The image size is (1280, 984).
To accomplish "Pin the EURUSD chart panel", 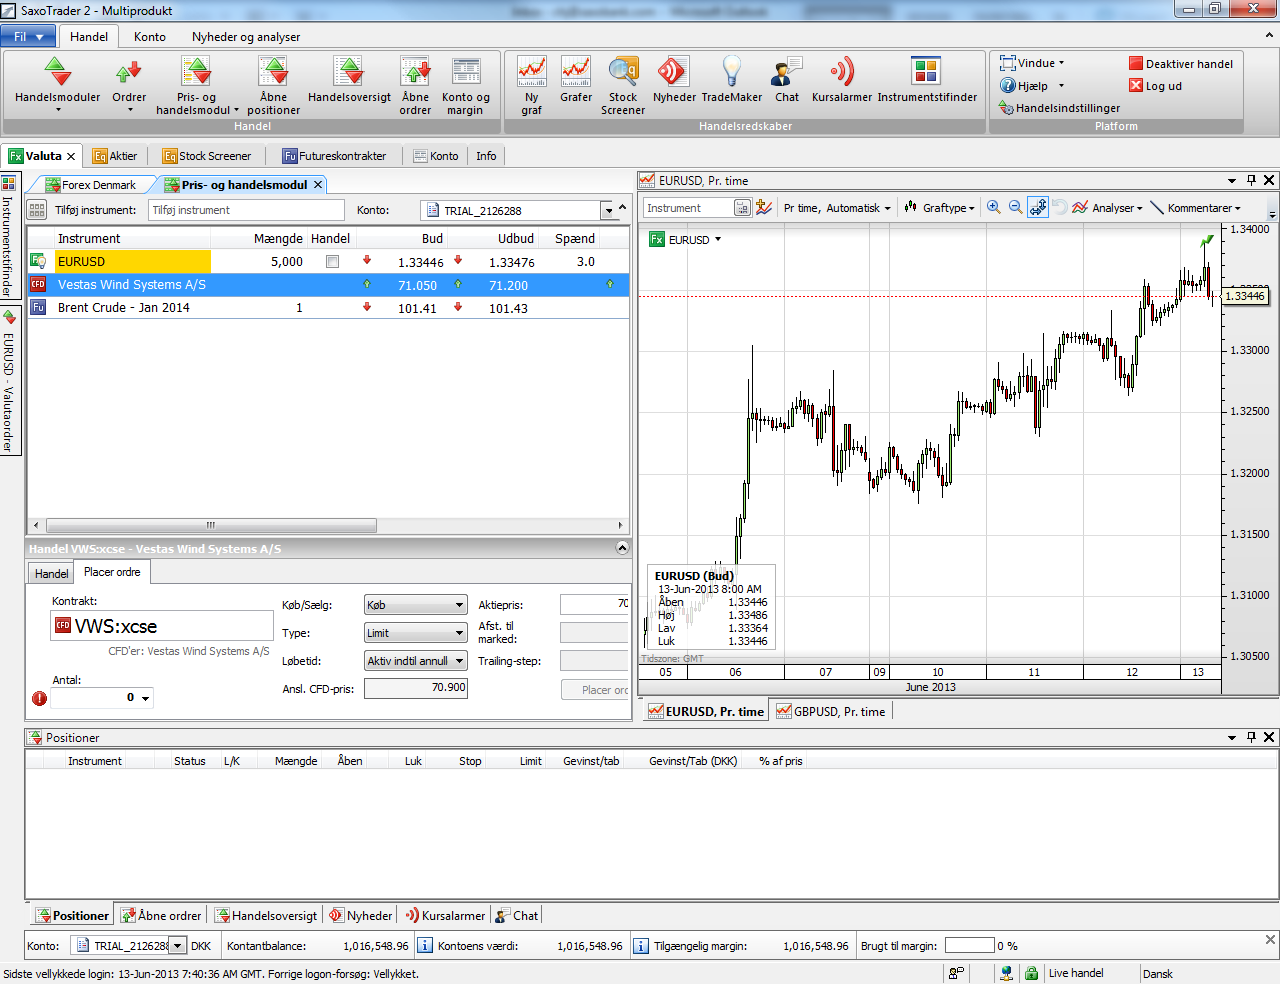I will click(x=1251, y=180).
